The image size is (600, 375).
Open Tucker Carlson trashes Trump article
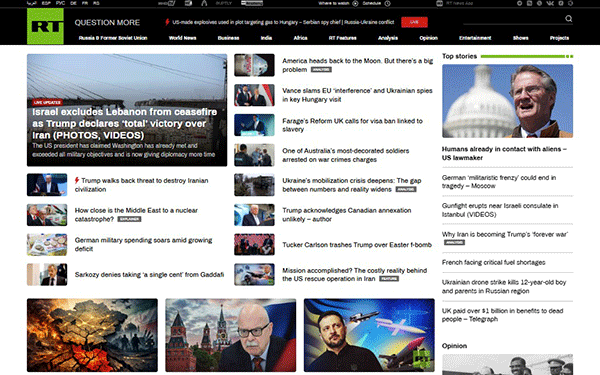[x=357, y=245]
